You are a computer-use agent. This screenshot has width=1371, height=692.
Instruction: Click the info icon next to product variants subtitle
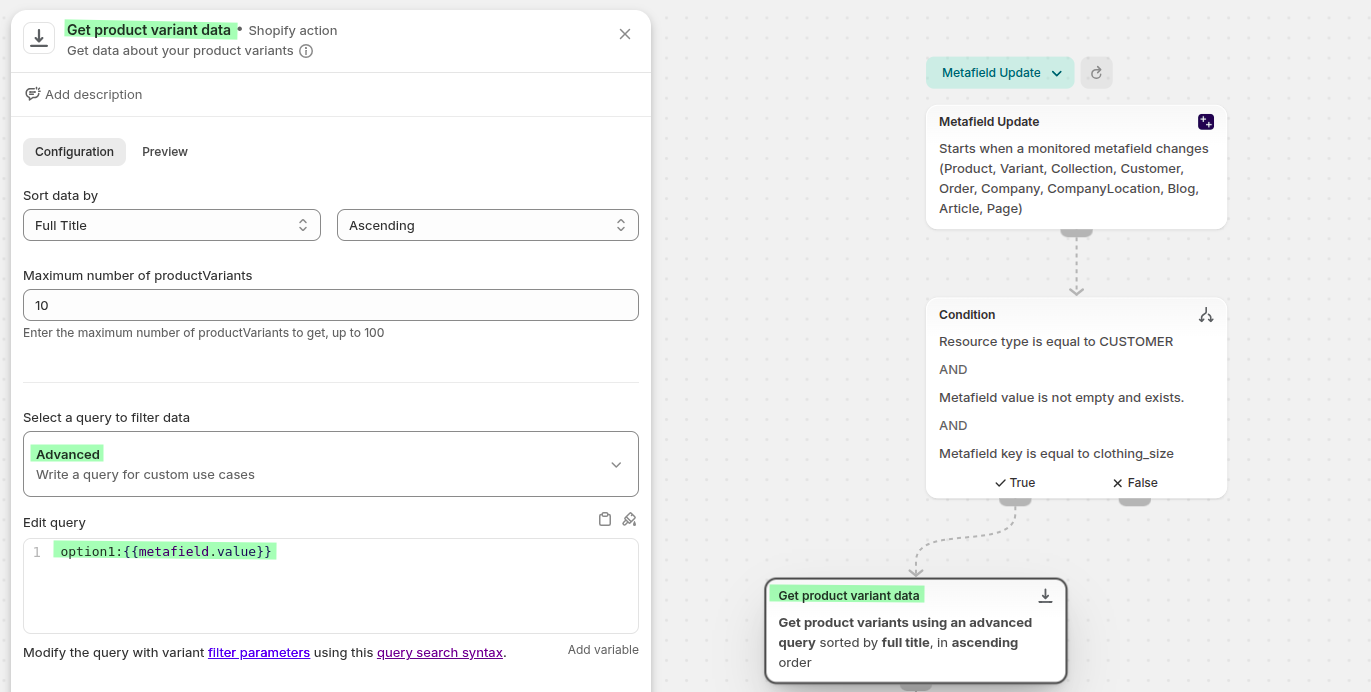[x=306, y=51]
